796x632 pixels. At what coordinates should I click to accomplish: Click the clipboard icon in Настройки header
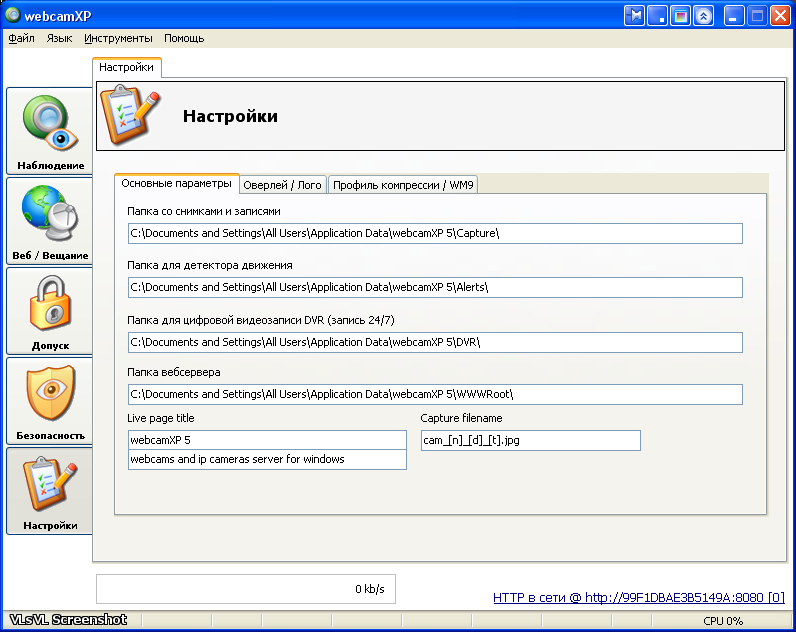130,115
